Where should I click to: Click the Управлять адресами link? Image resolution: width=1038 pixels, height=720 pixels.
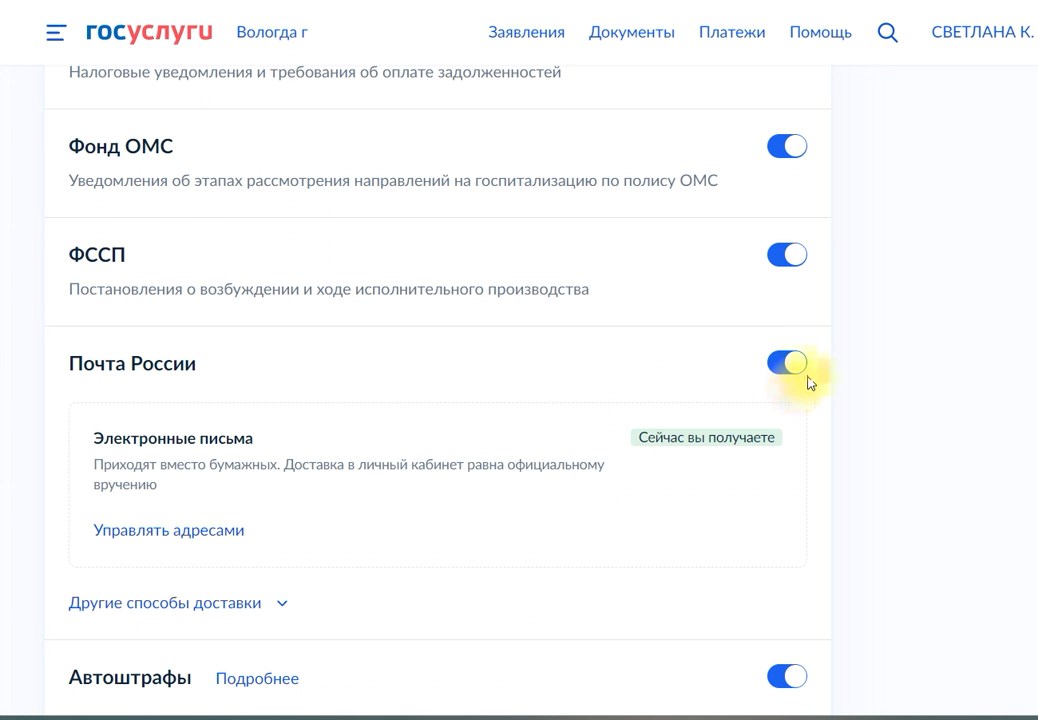(168, 530)
